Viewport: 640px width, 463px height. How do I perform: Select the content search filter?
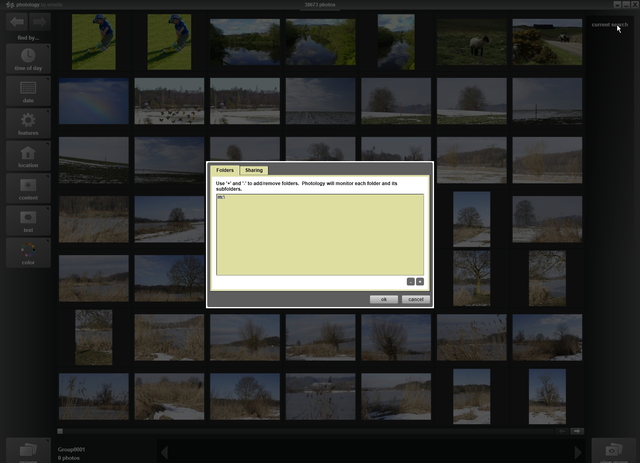[x=28, y=188]
